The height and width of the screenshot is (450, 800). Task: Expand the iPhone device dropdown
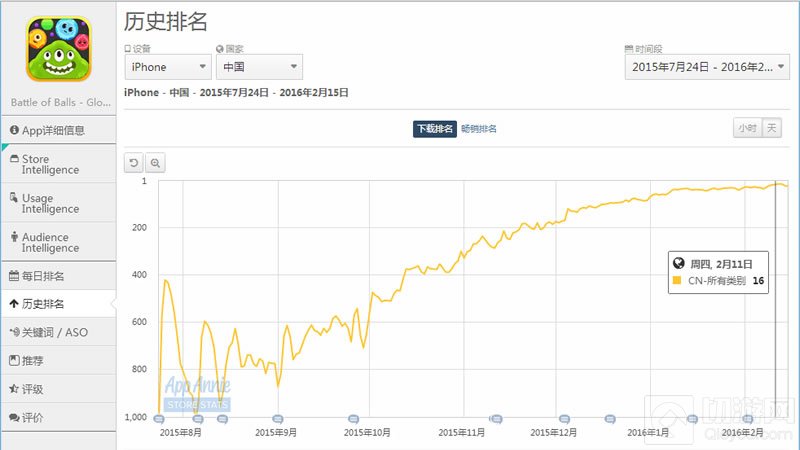[167, 67]
